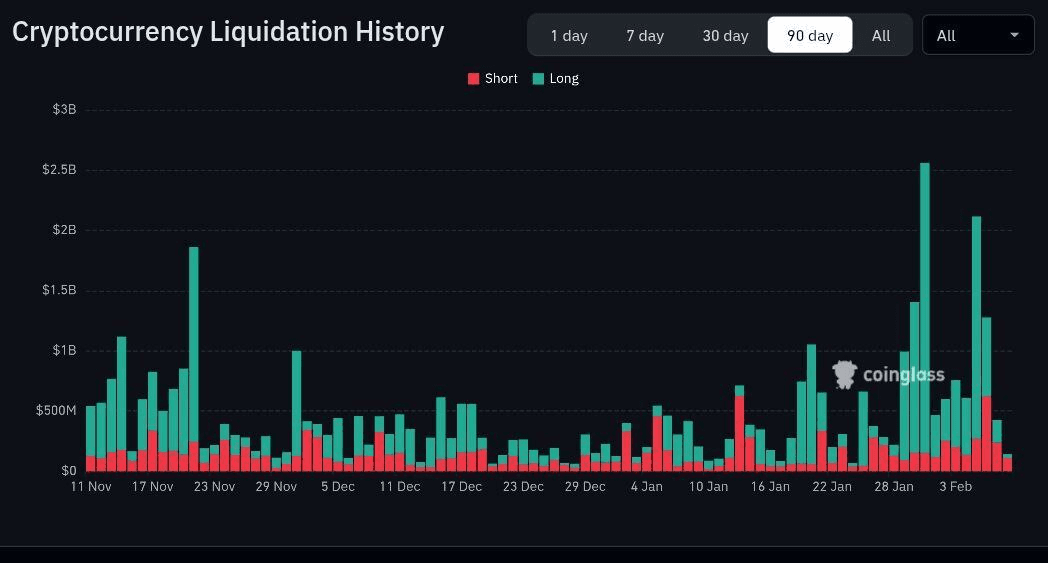
Task: Click the tall green bar near 21 Nov
Action: pos(194,350)
